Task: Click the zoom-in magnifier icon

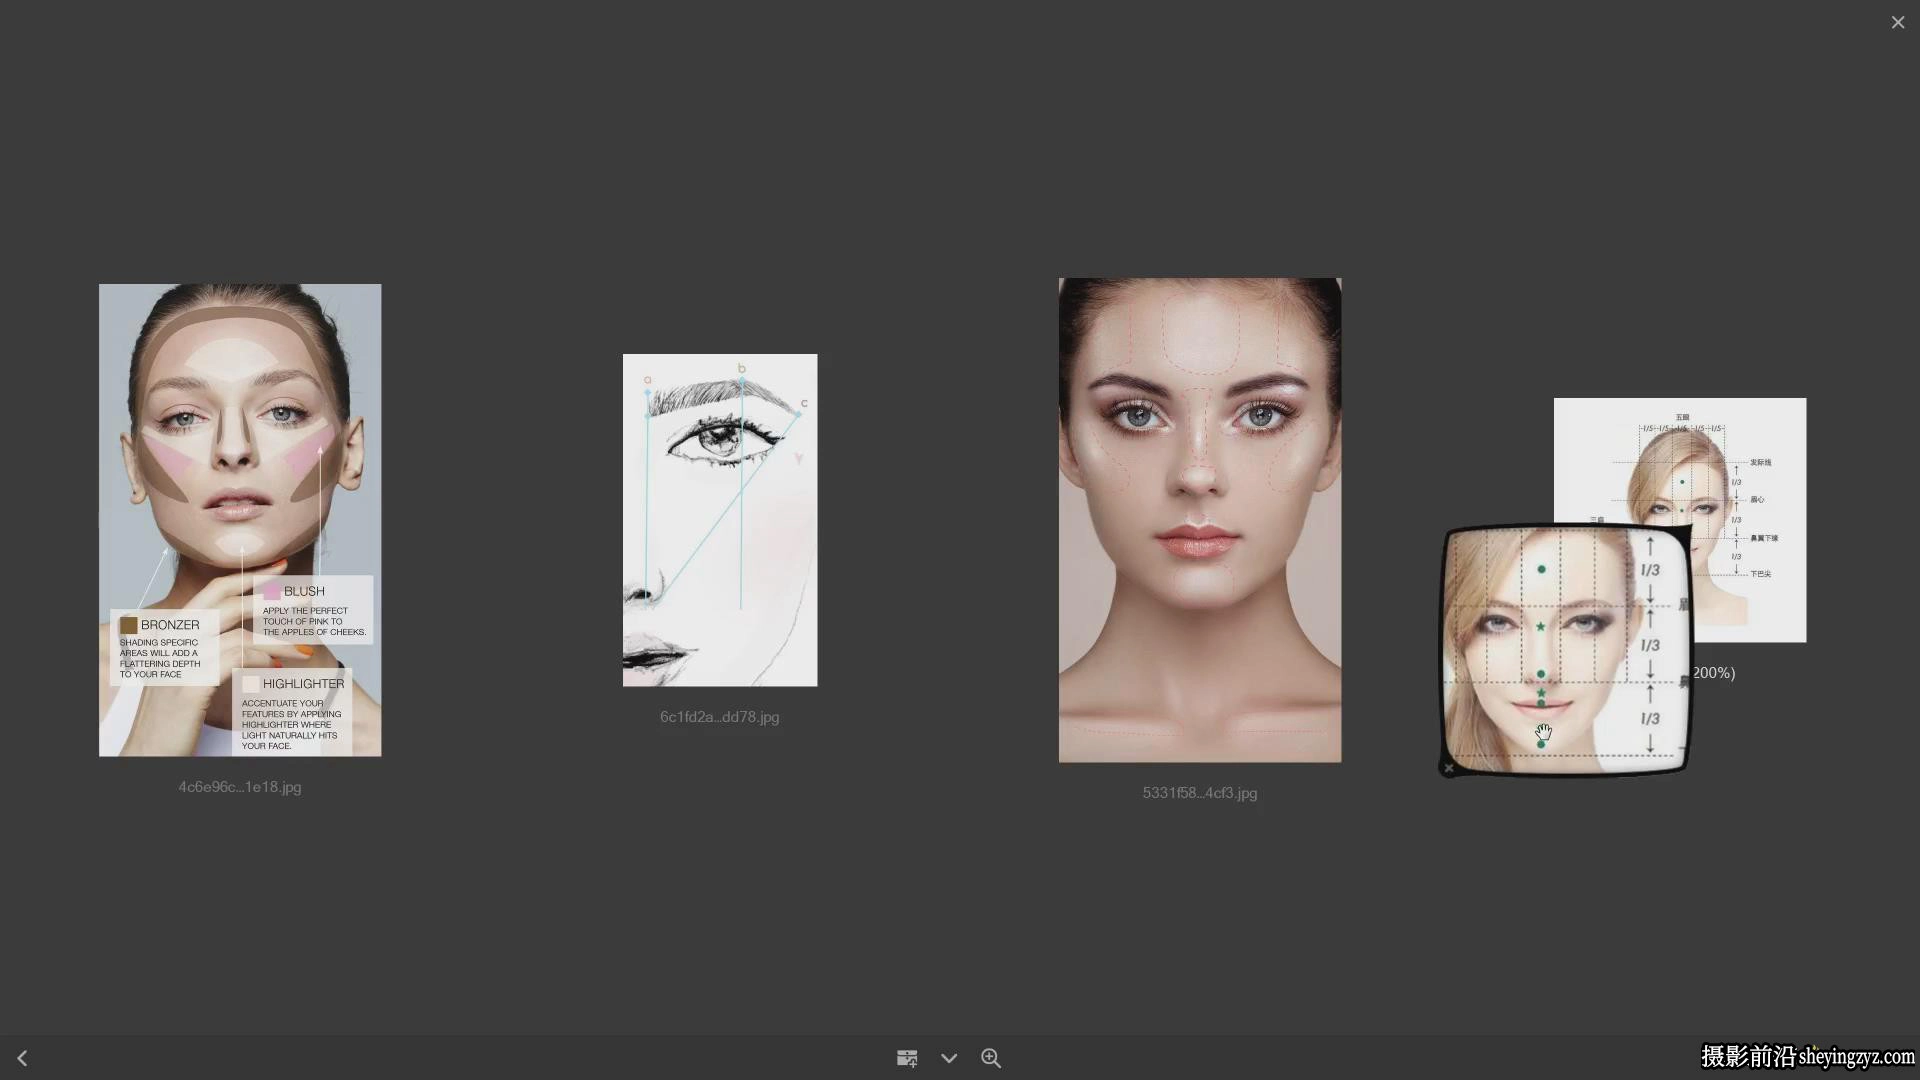Action: 991,1058
